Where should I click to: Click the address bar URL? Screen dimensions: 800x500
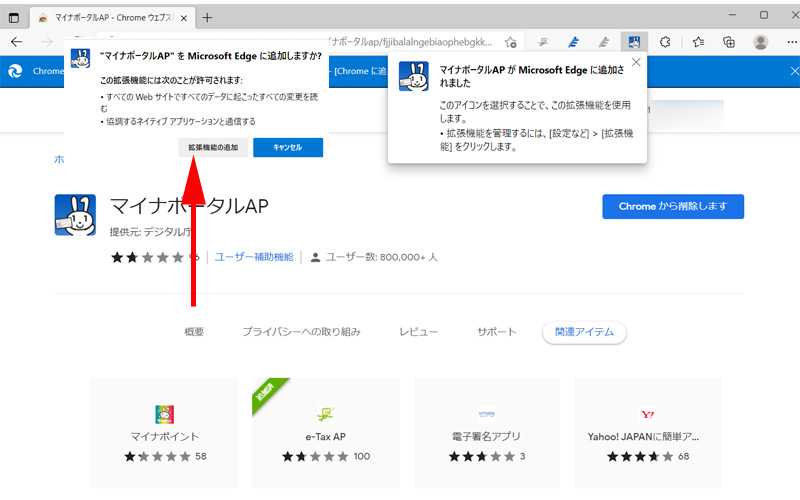[411, 42]
